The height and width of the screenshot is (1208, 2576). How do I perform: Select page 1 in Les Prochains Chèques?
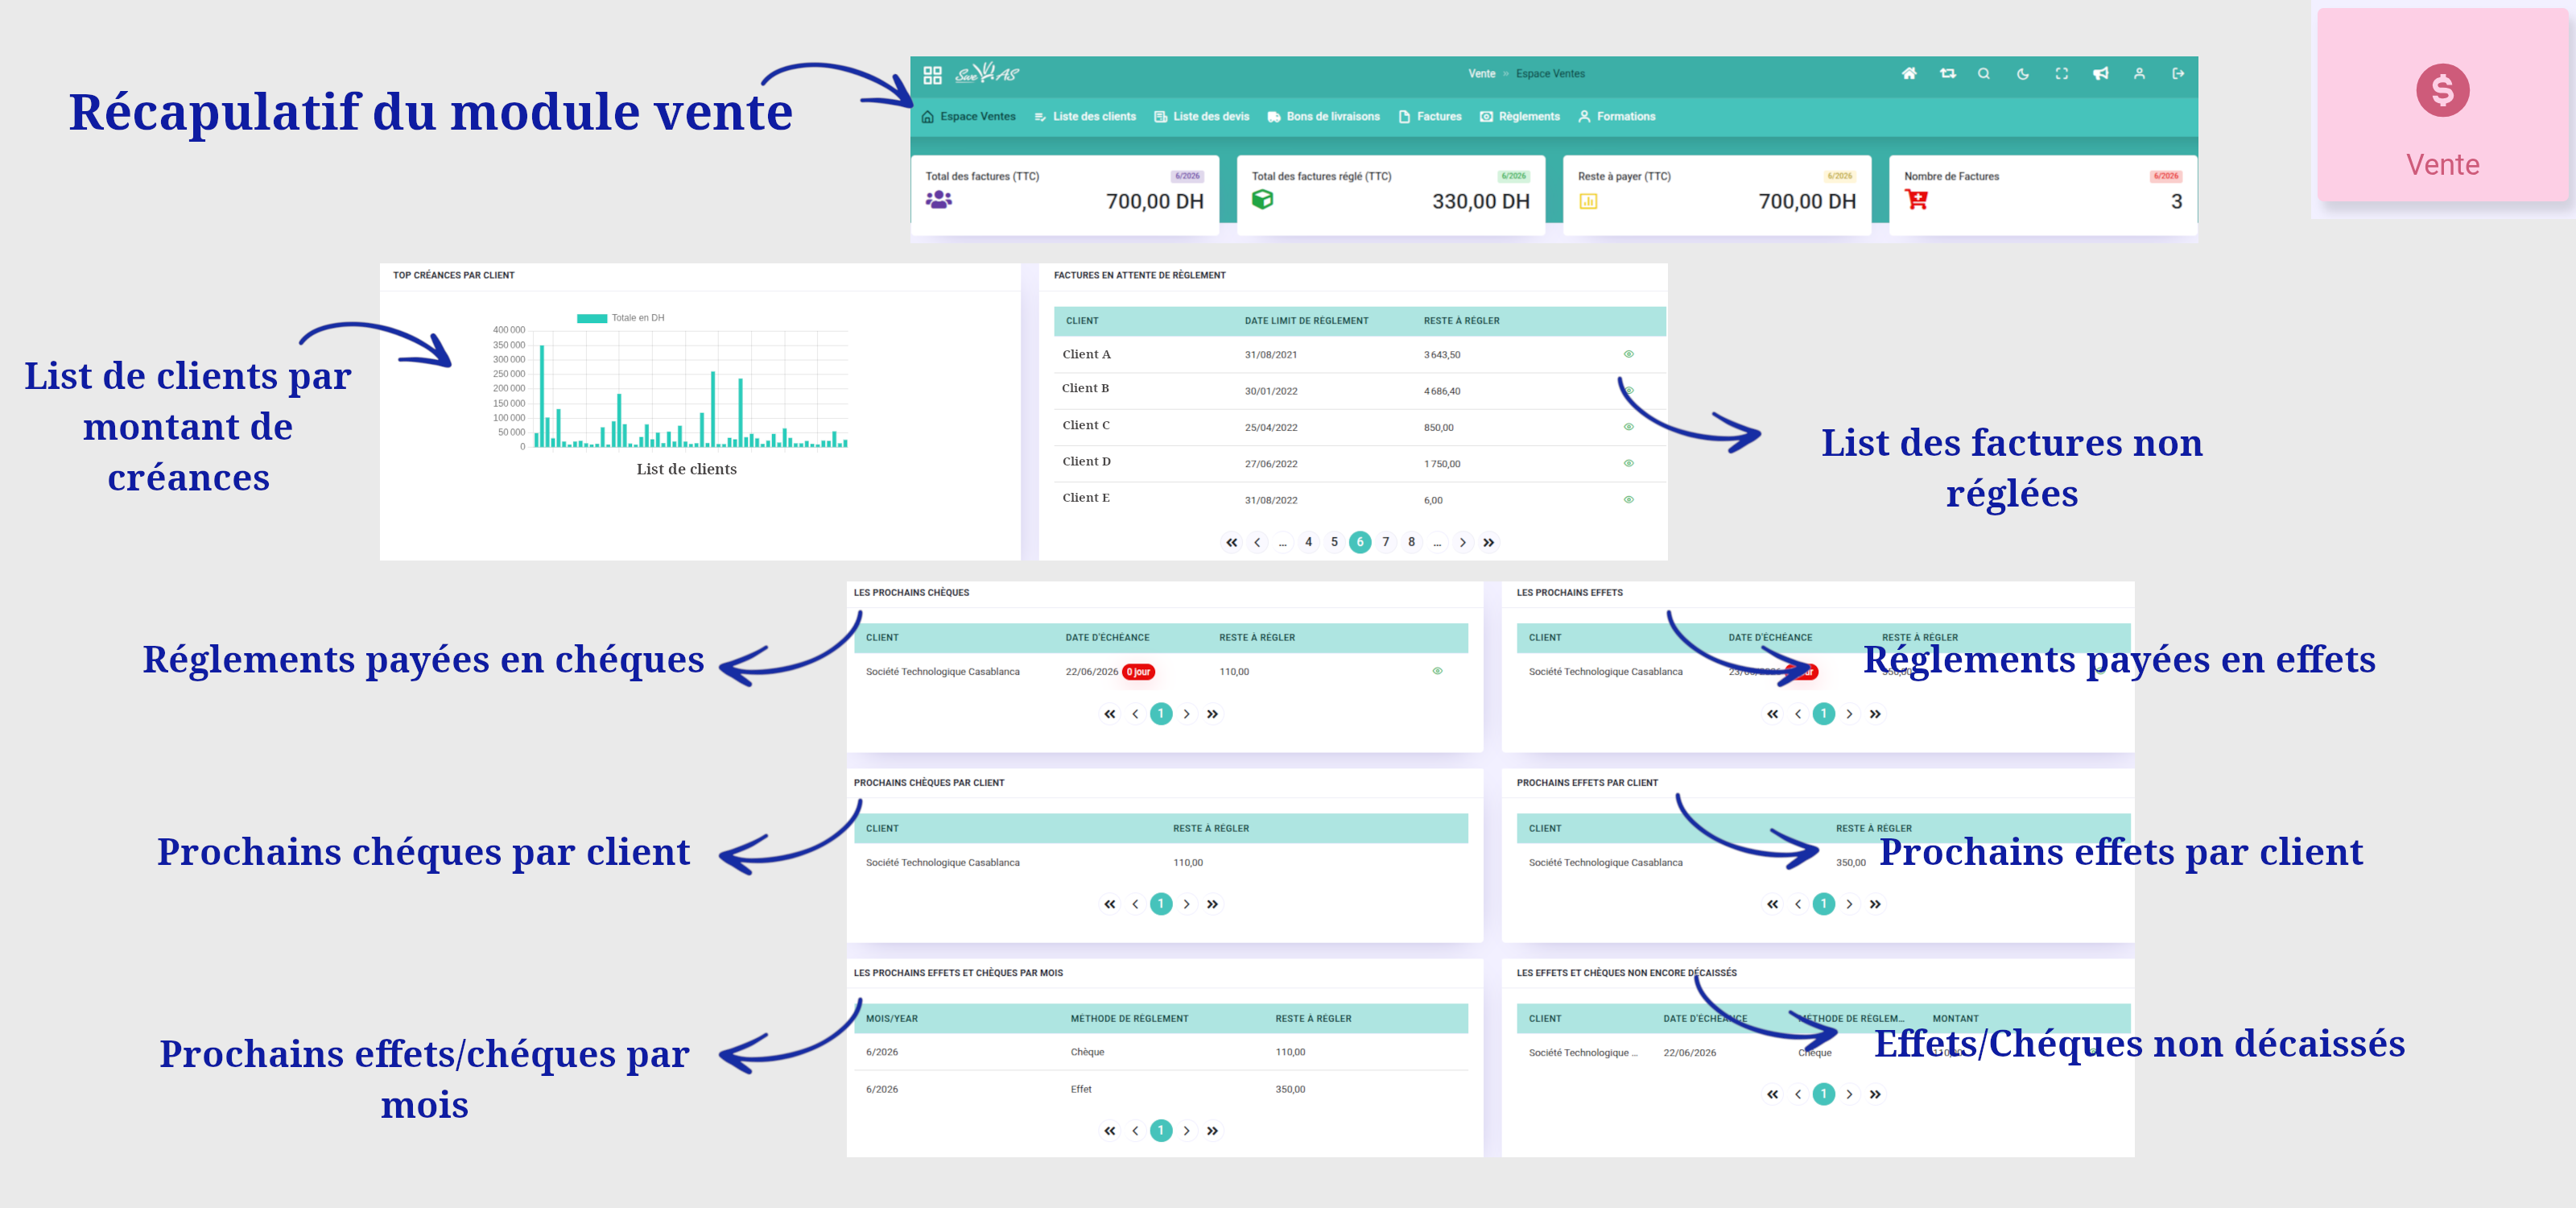1161,714
